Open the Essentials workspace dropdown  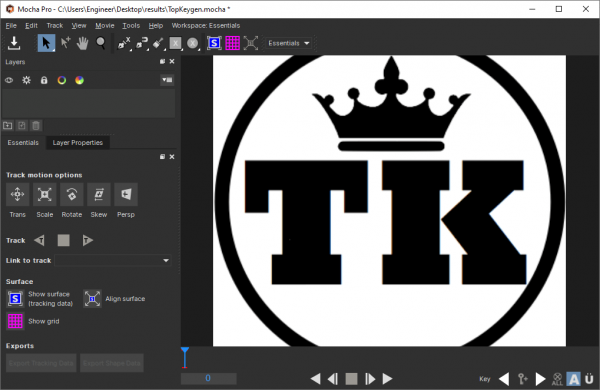click(289, 43)
